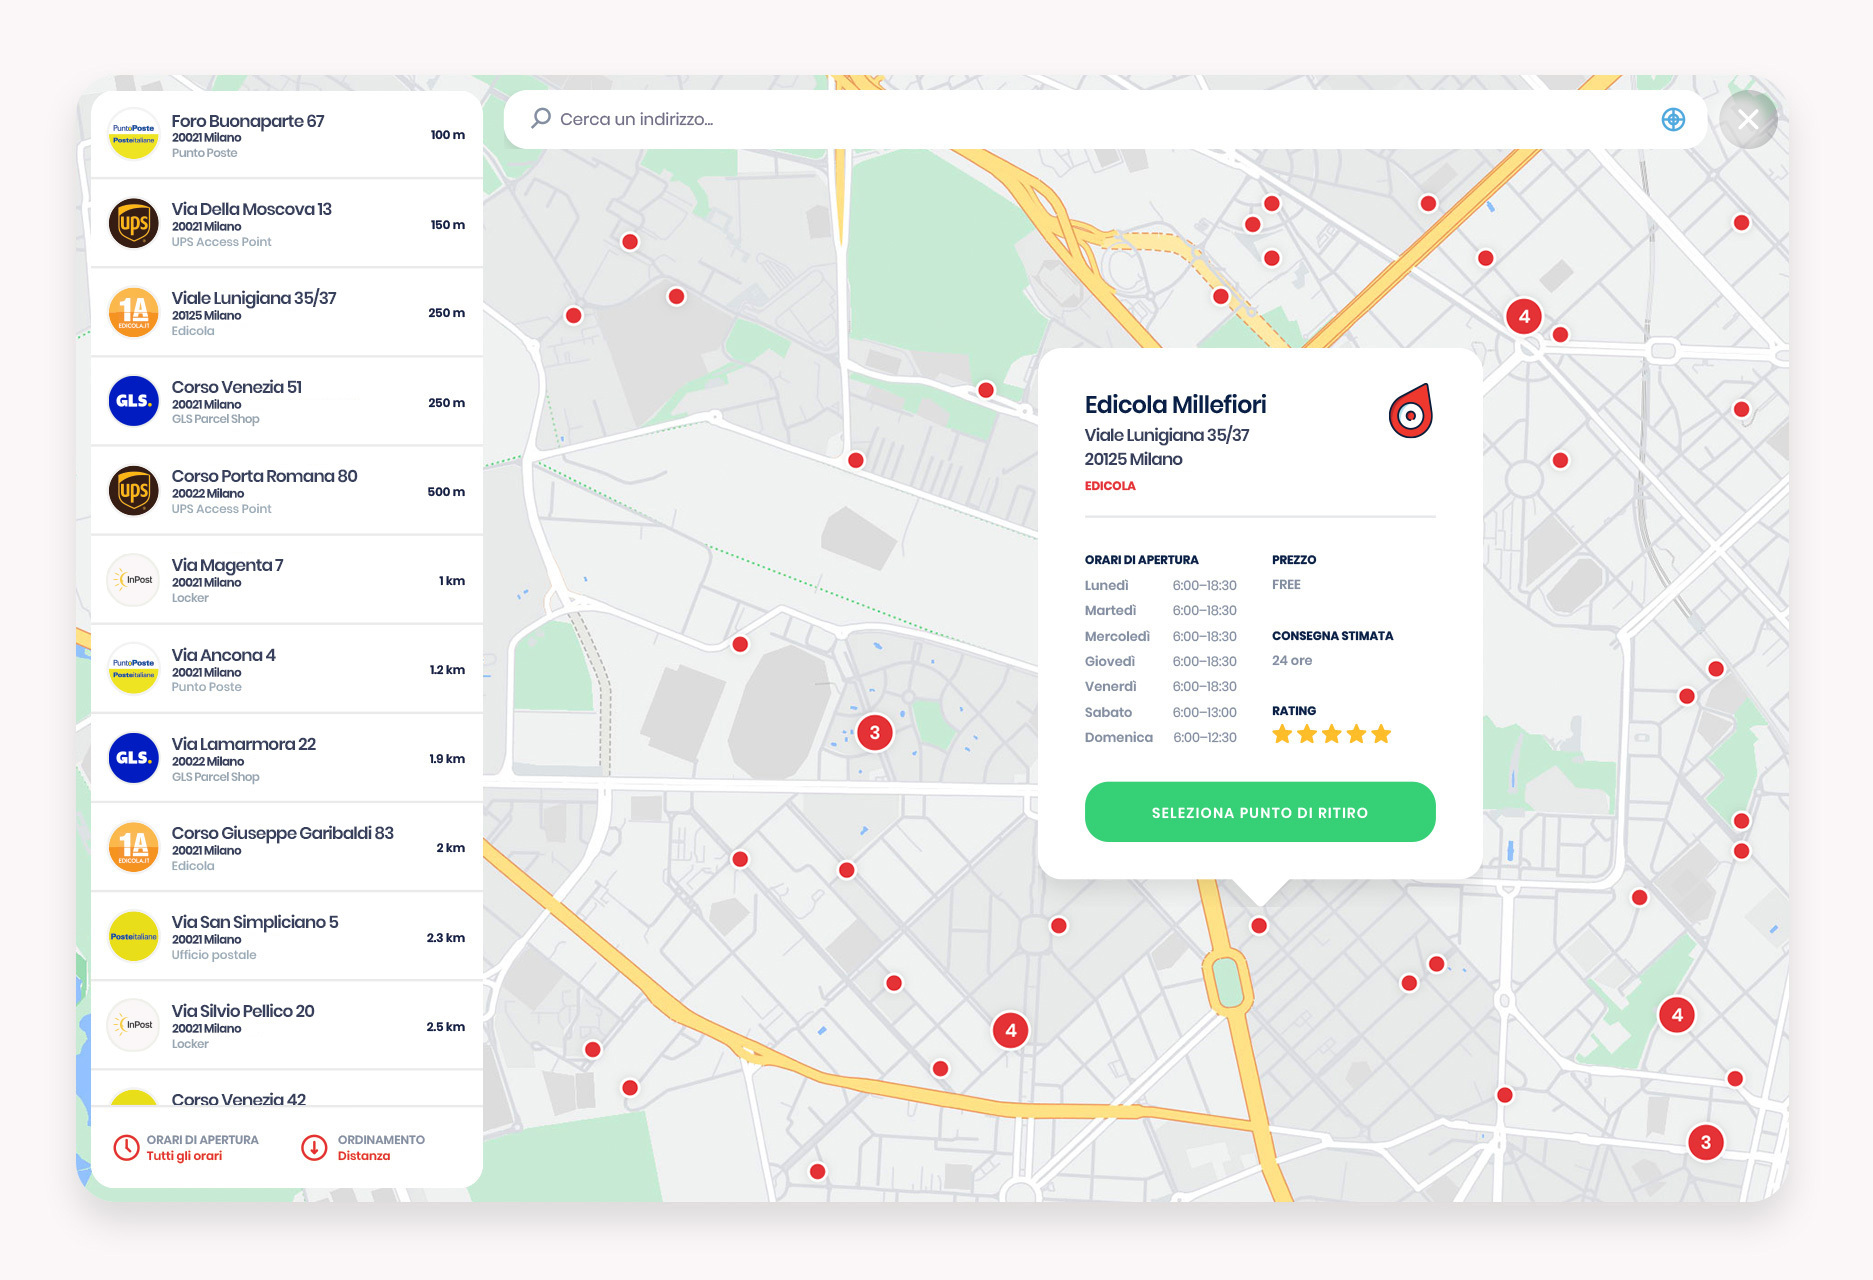This screenshot has height=1280, width=1873.
Task: Click the GLS logo for Corso Venezia 51
Action: pos(134,401)
